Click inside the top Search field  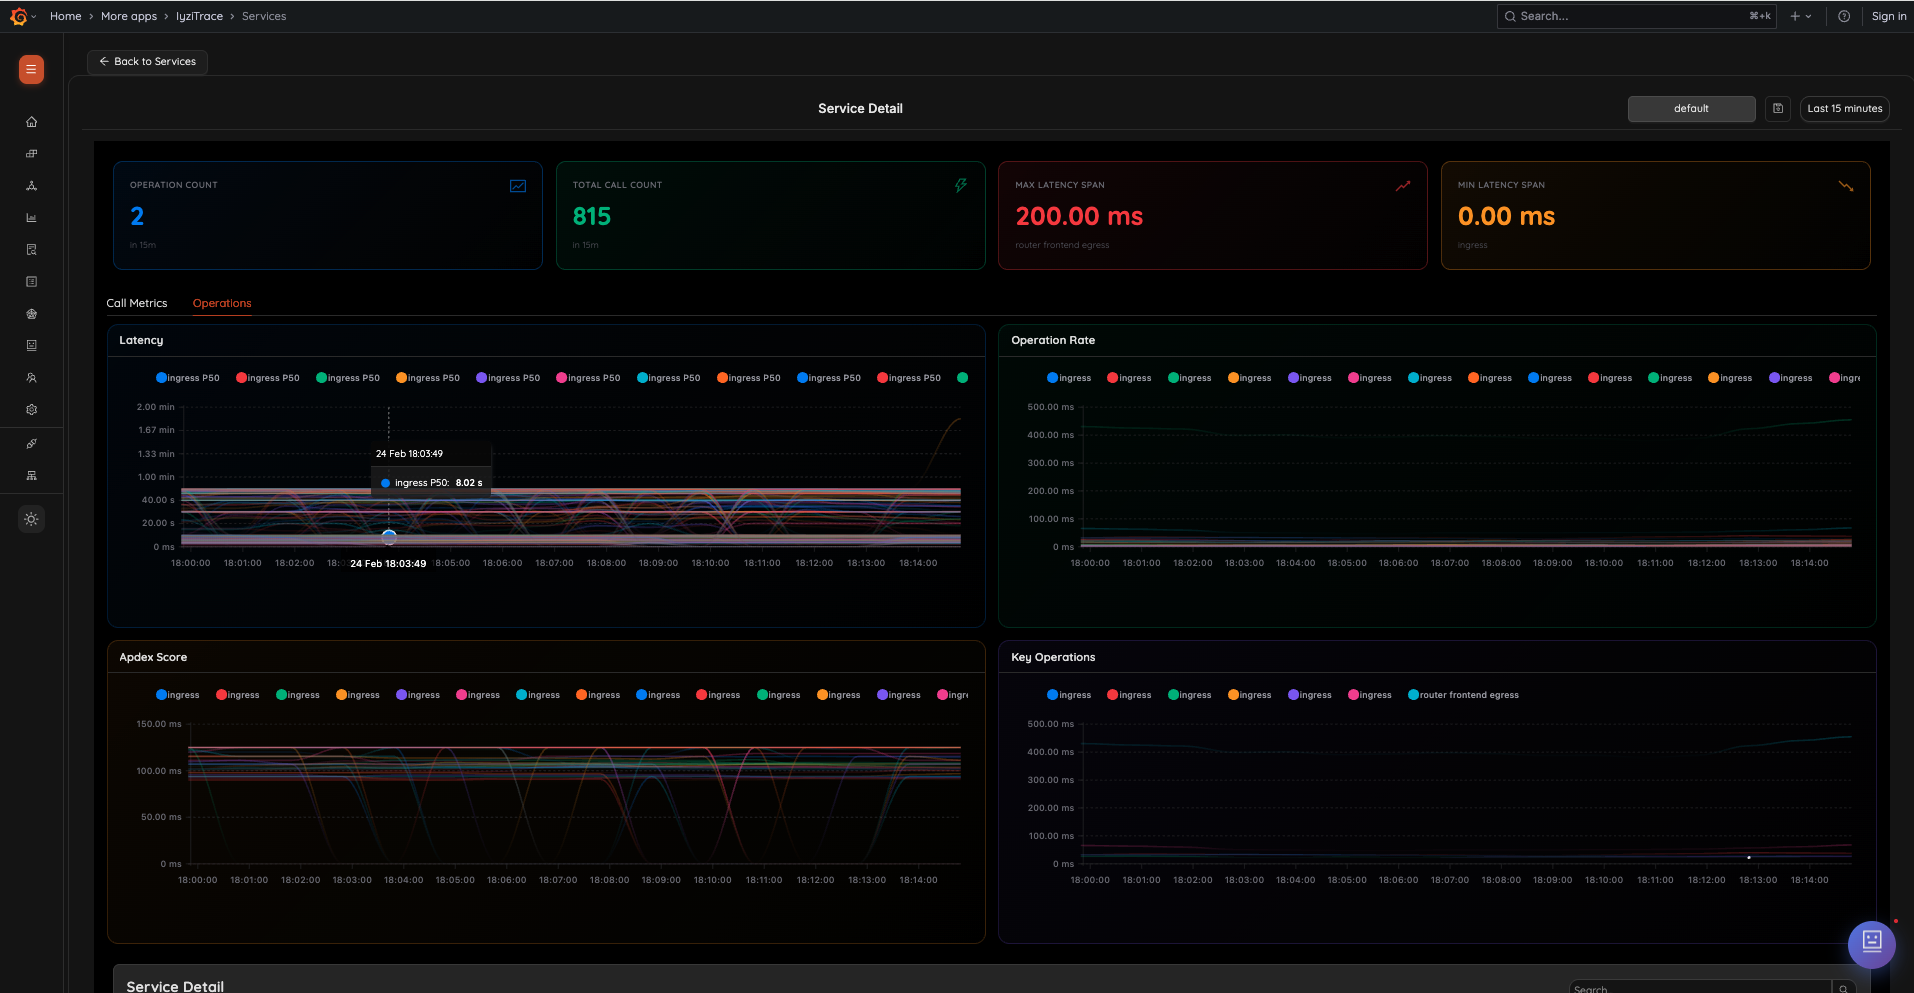click(1630, 16)
